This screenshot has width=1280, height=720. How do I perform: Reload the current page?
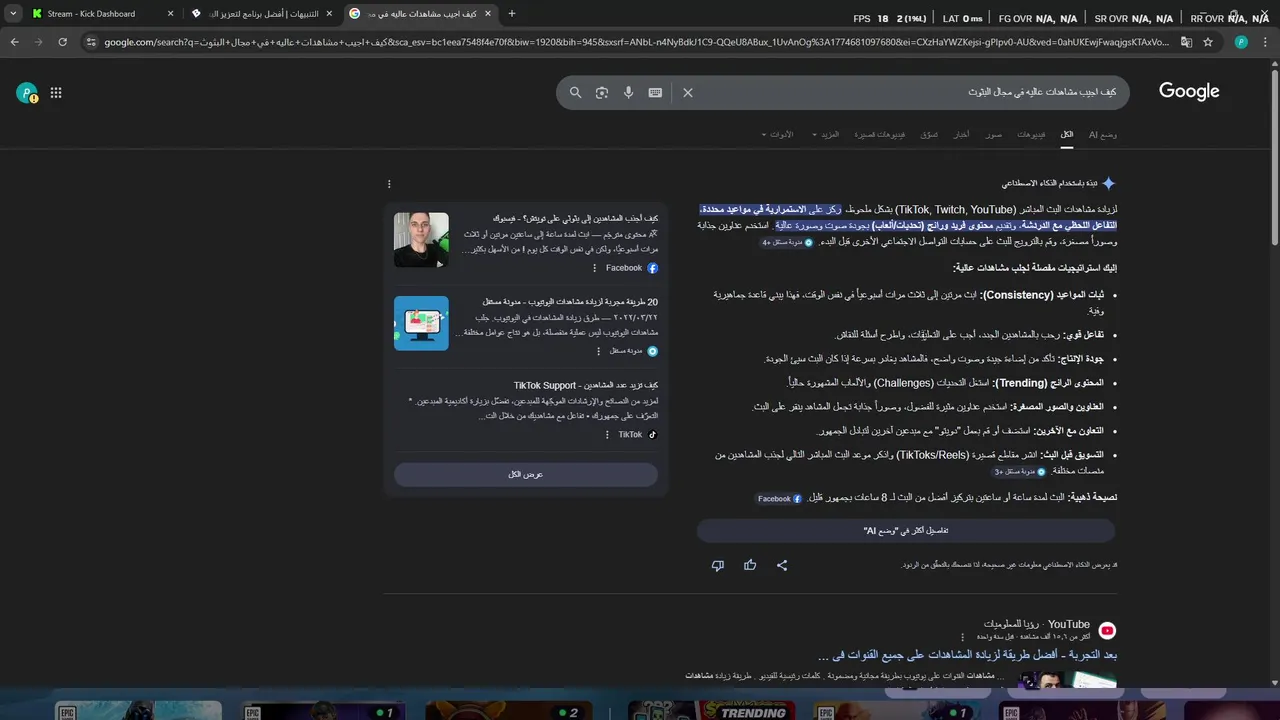[x=62, y=42]
